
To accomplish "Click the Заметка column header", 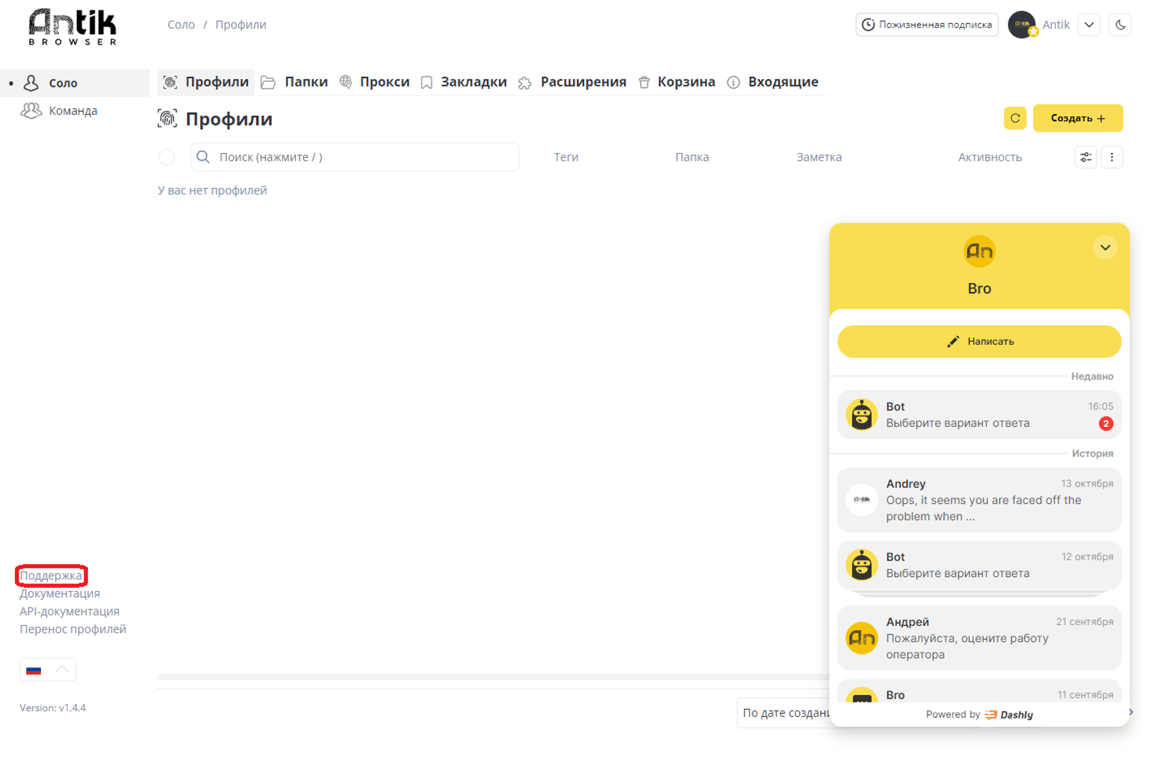I will coord(819,157).
